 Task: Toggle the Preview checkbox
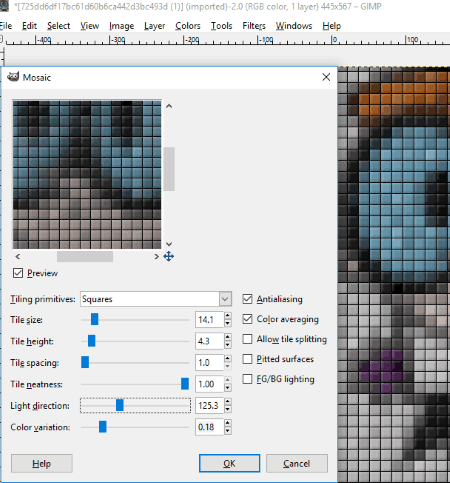18,273
